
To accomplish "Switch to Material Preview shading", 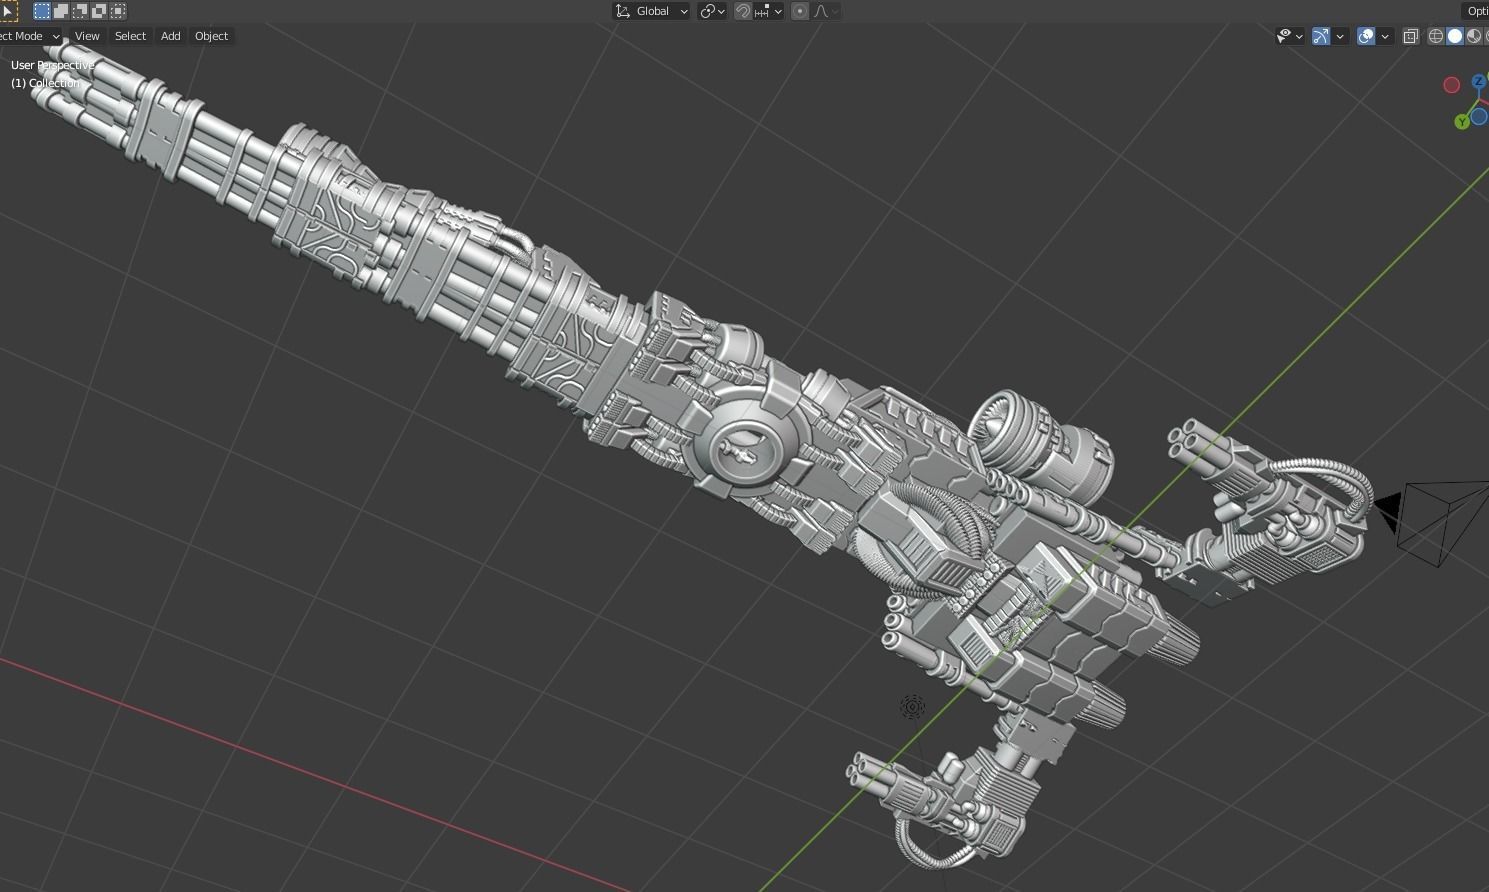I will 1474,36.
